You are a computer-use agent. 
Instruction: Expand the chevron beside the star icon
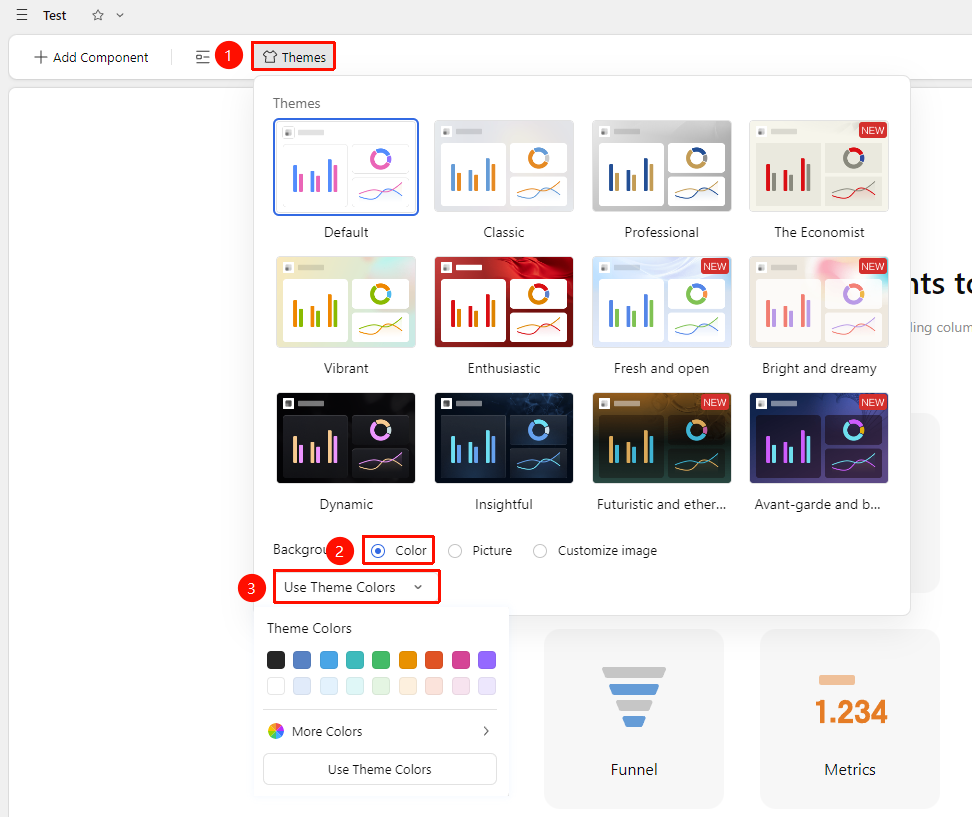tap(120, 15)
